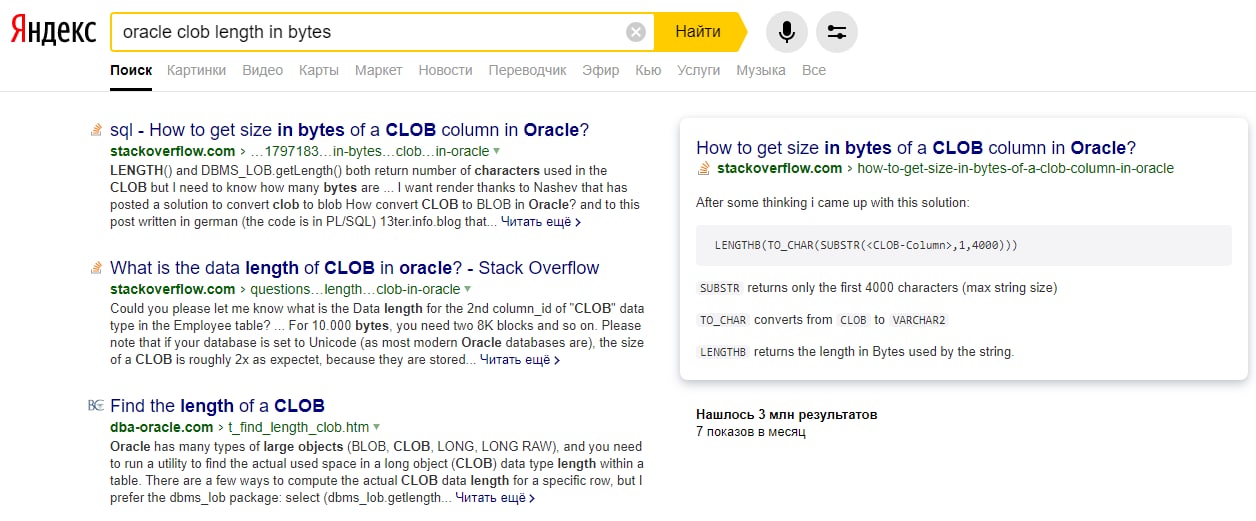
Task: Open 'How to get size in bytes of a CLOB' result
Action: coord(349,130)
